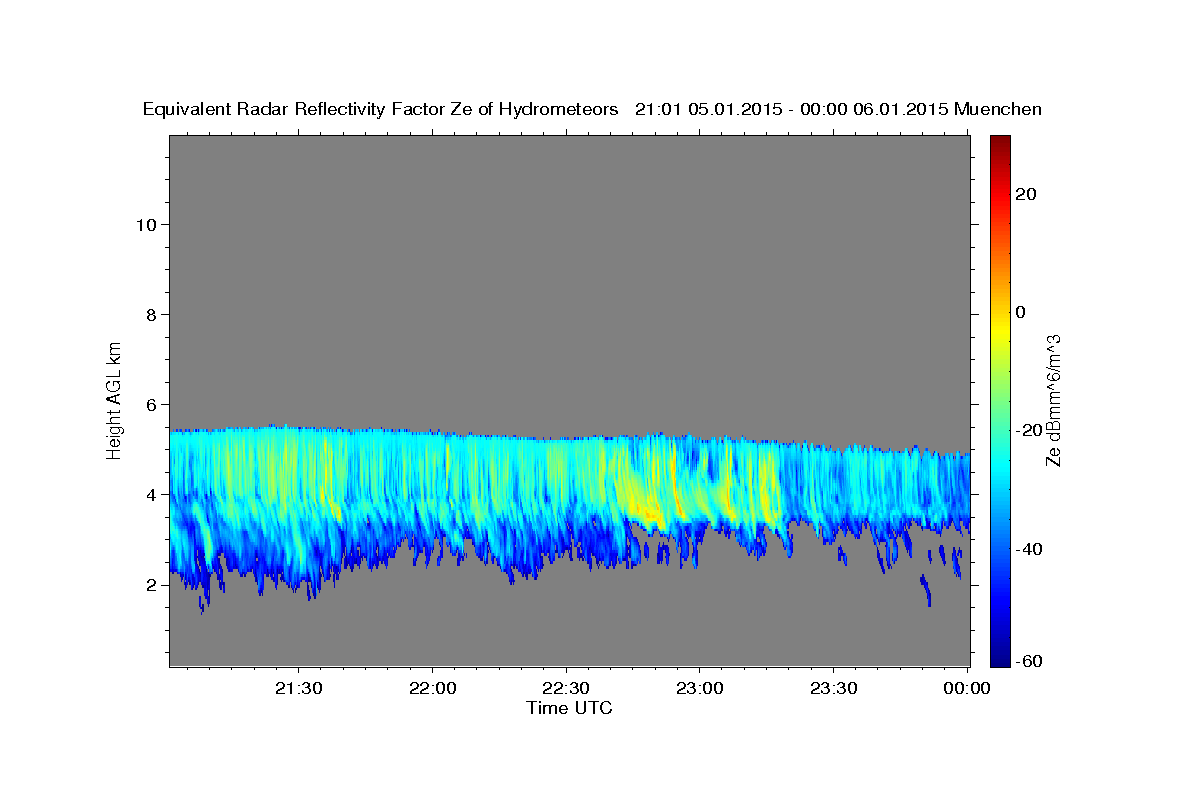
Task: Click the colorbar value -40
Action: pyautogui.click(x=1028, y=548)
